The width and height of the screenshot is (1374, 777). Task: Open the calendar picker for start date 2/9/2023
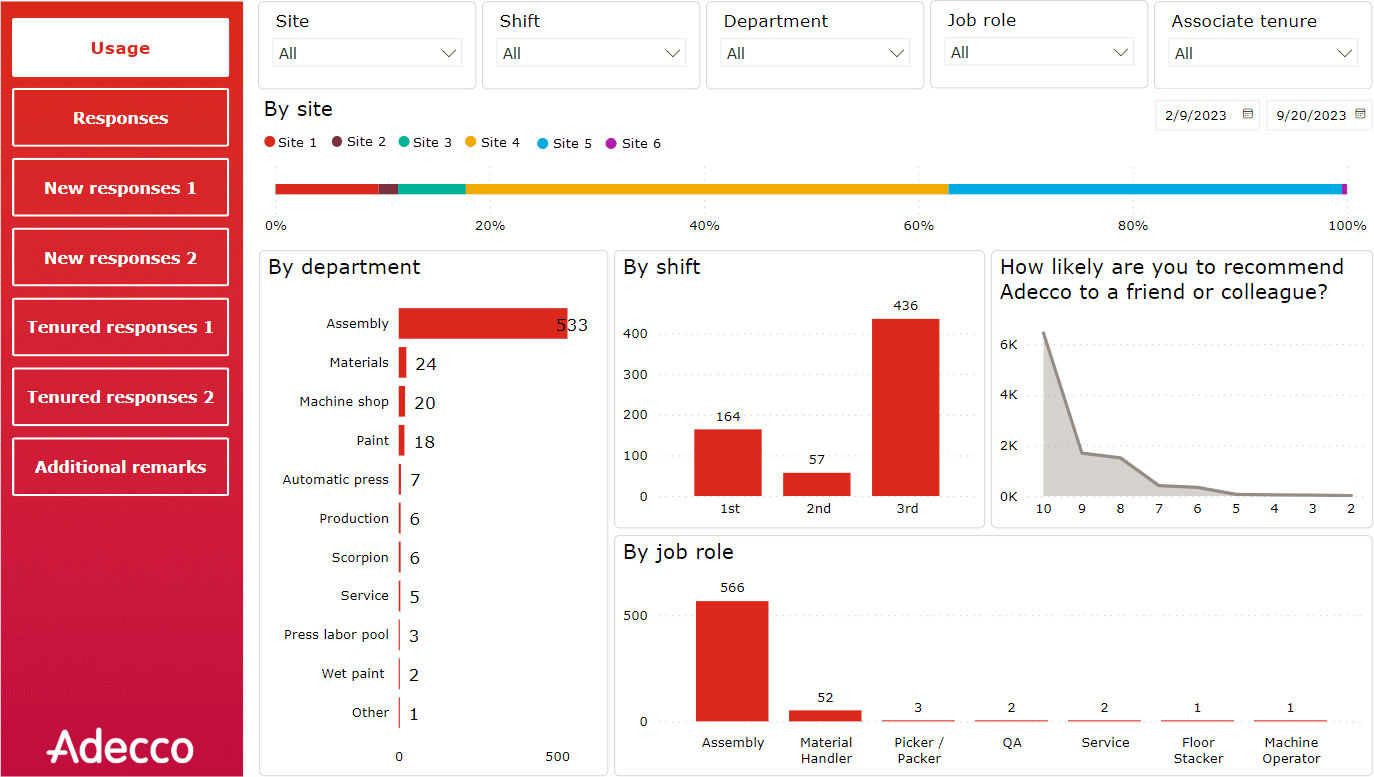pos(1247,115)
